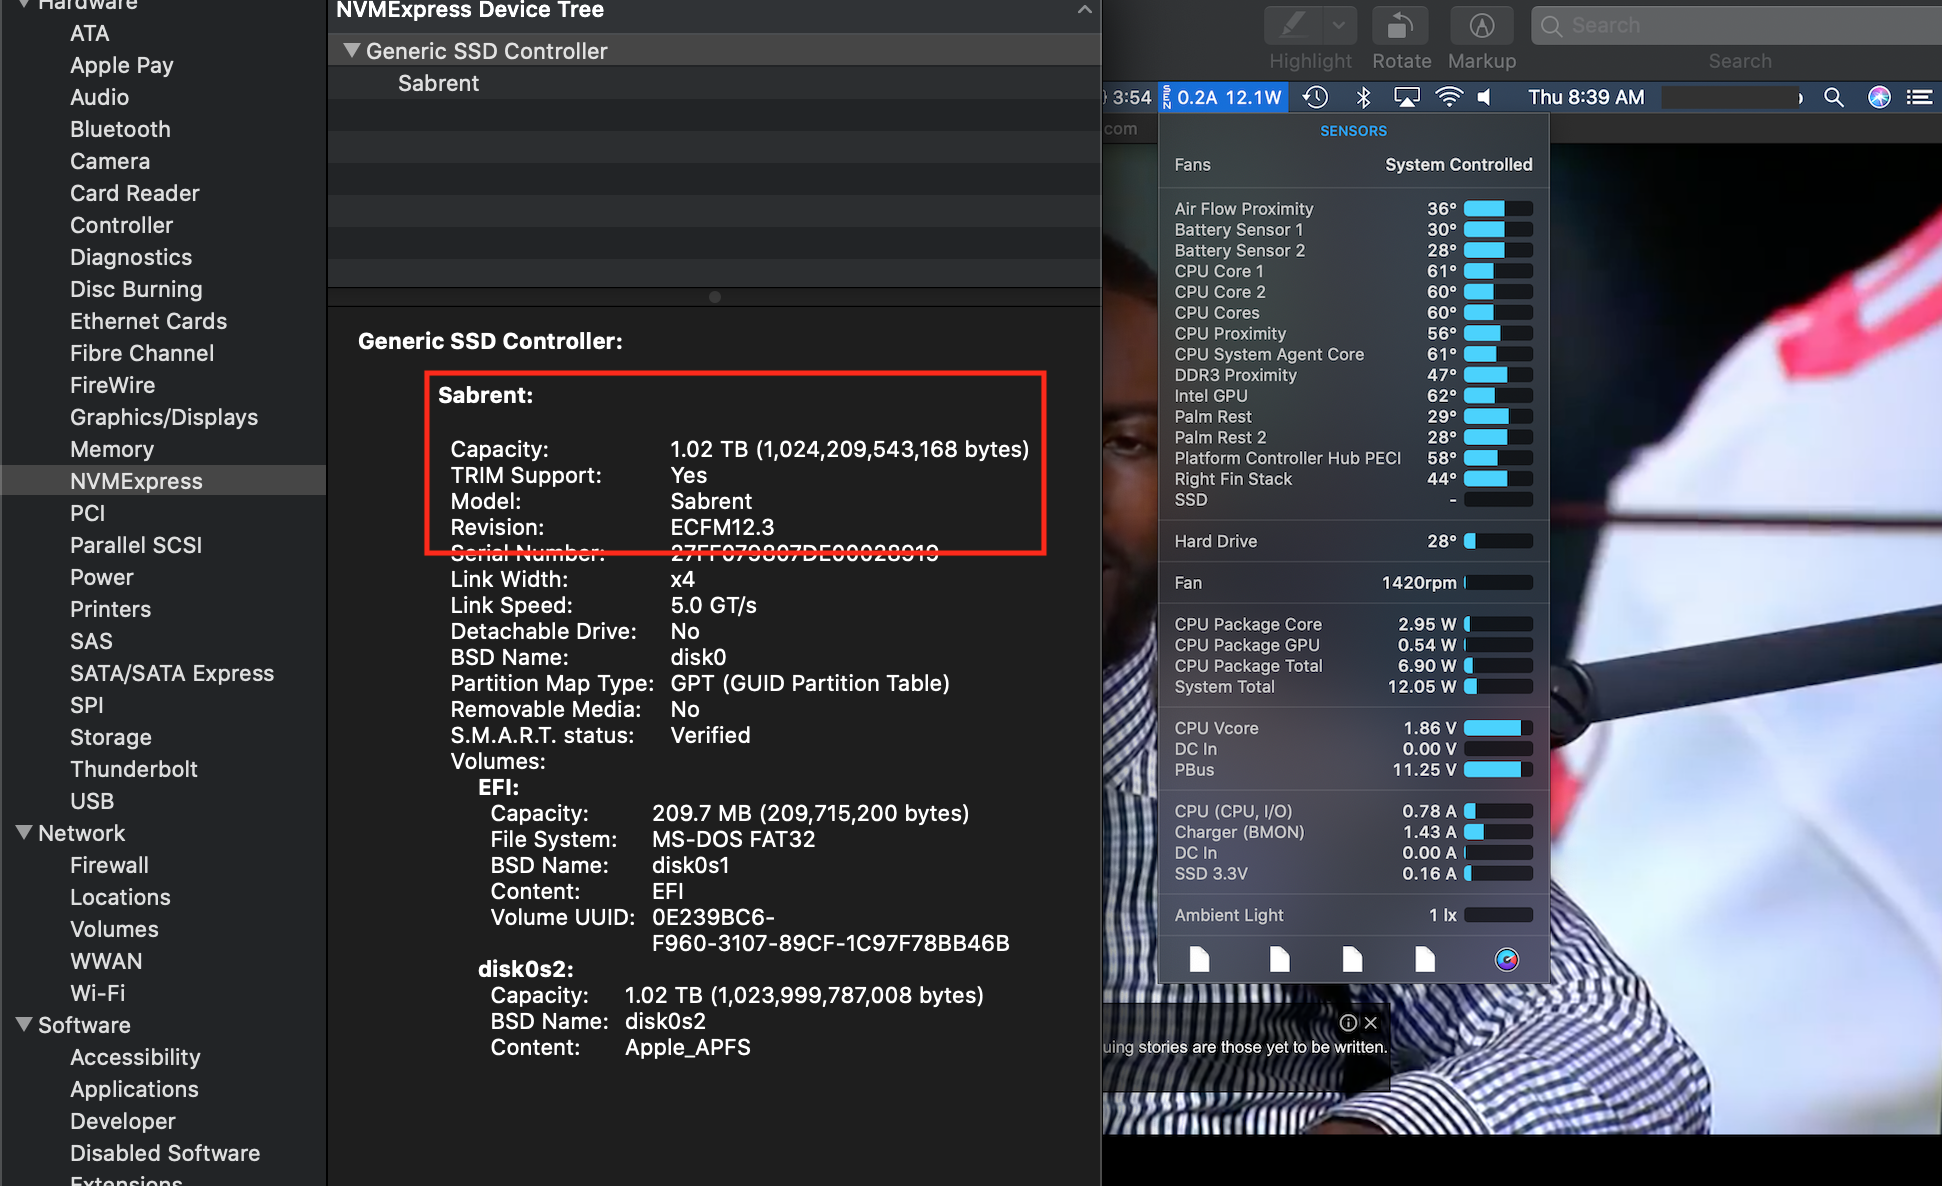Screen dimensions: 1942x1186
Task: Open the AirPlay display menu icon
Action: 1406,97
